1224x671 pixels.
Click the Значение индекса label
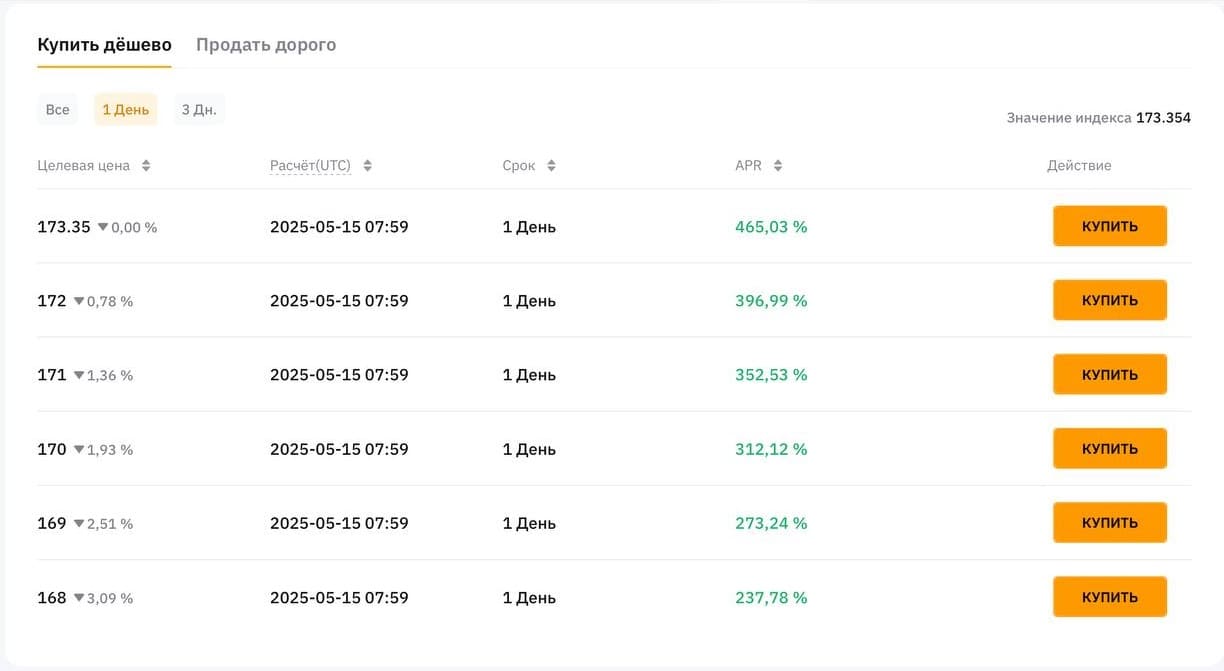coord(1068,118)
